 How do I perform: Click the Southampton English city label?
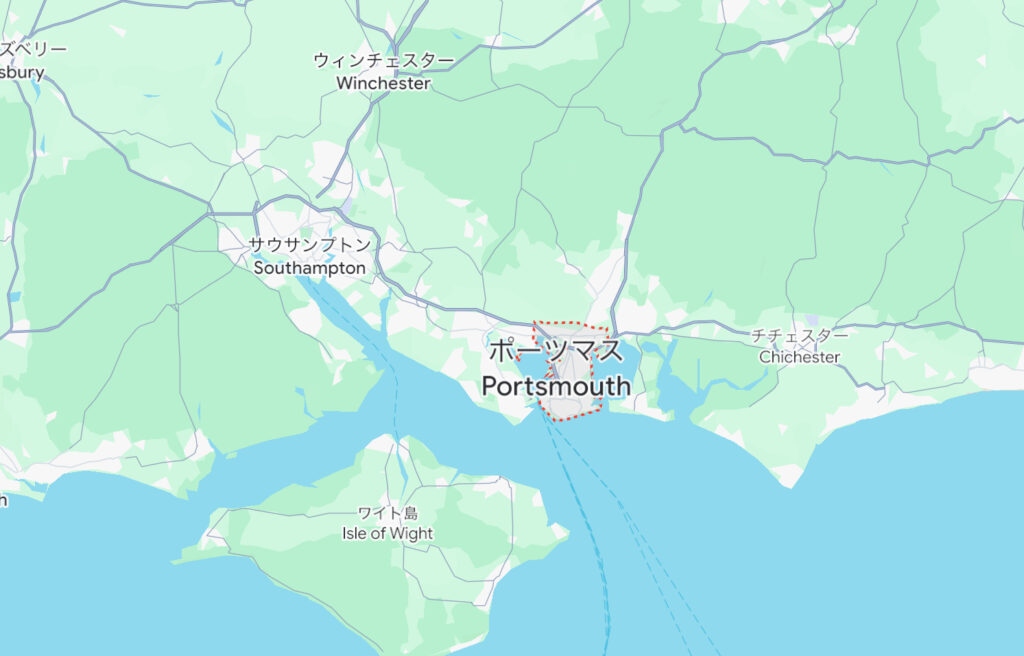[x=310, y=268]
